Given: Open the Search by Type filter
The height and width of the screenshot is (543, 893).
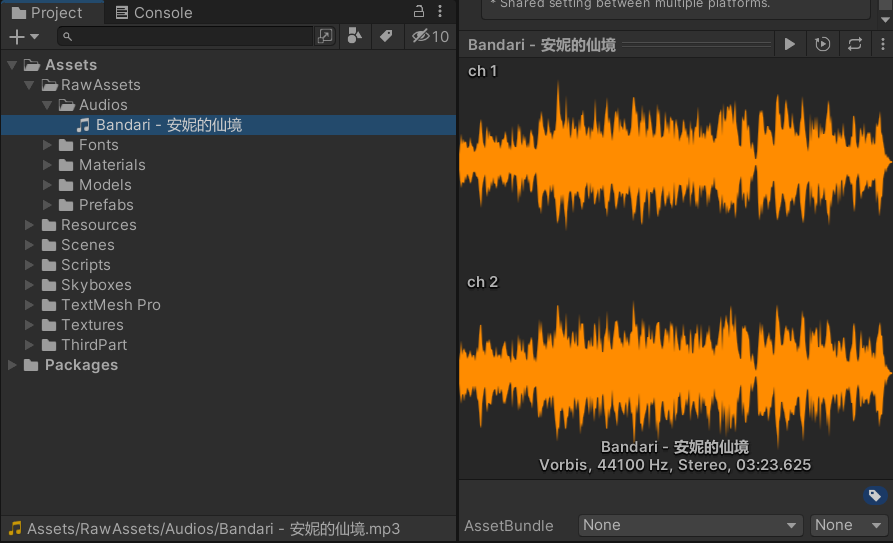Looking at the screenshot, I should point(355,36).
